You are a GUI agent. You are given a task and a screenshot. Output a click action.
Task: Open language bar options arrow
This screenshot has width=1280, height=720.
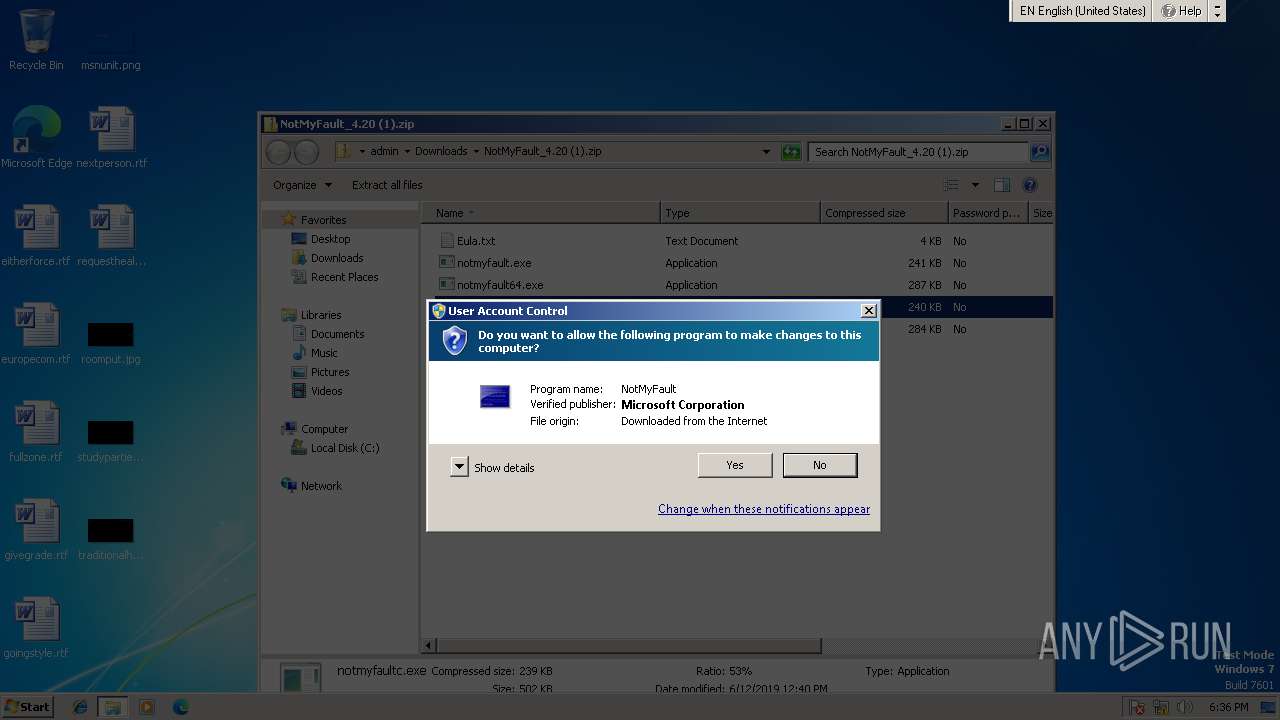click(1217, 11)
